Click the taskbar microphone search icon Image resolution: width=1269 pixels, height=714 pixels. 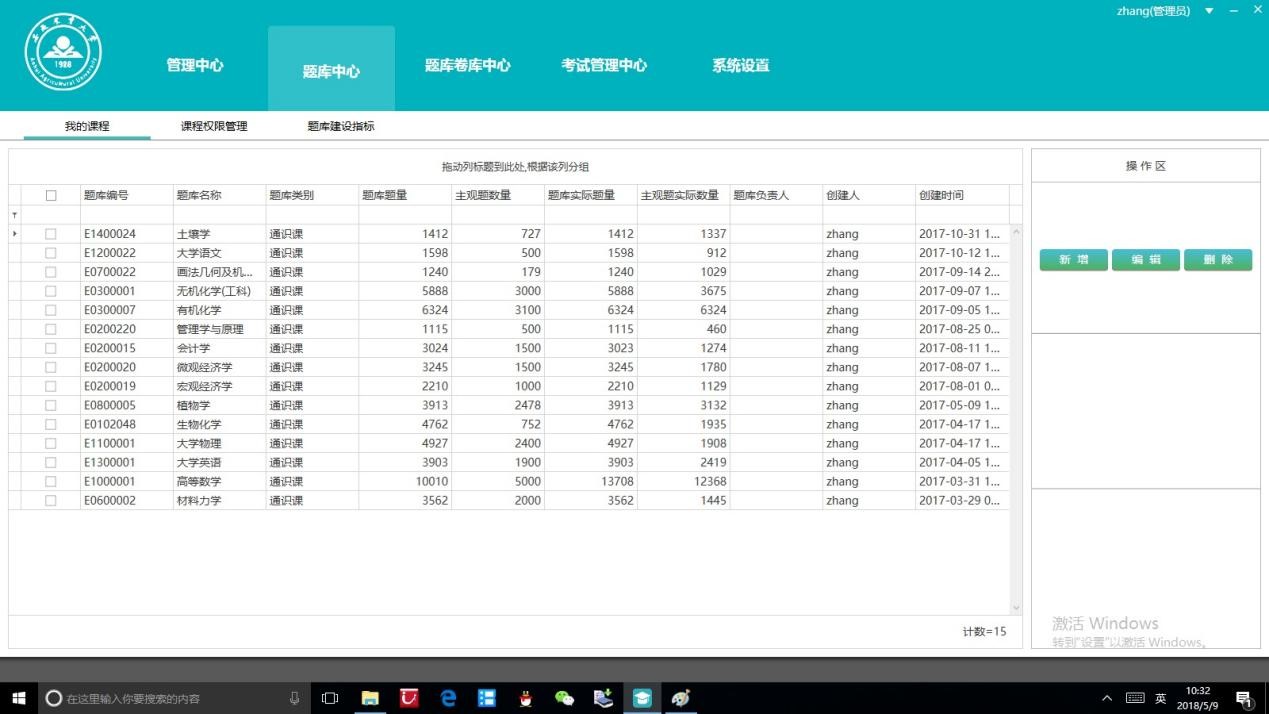[x=294, y=698]
